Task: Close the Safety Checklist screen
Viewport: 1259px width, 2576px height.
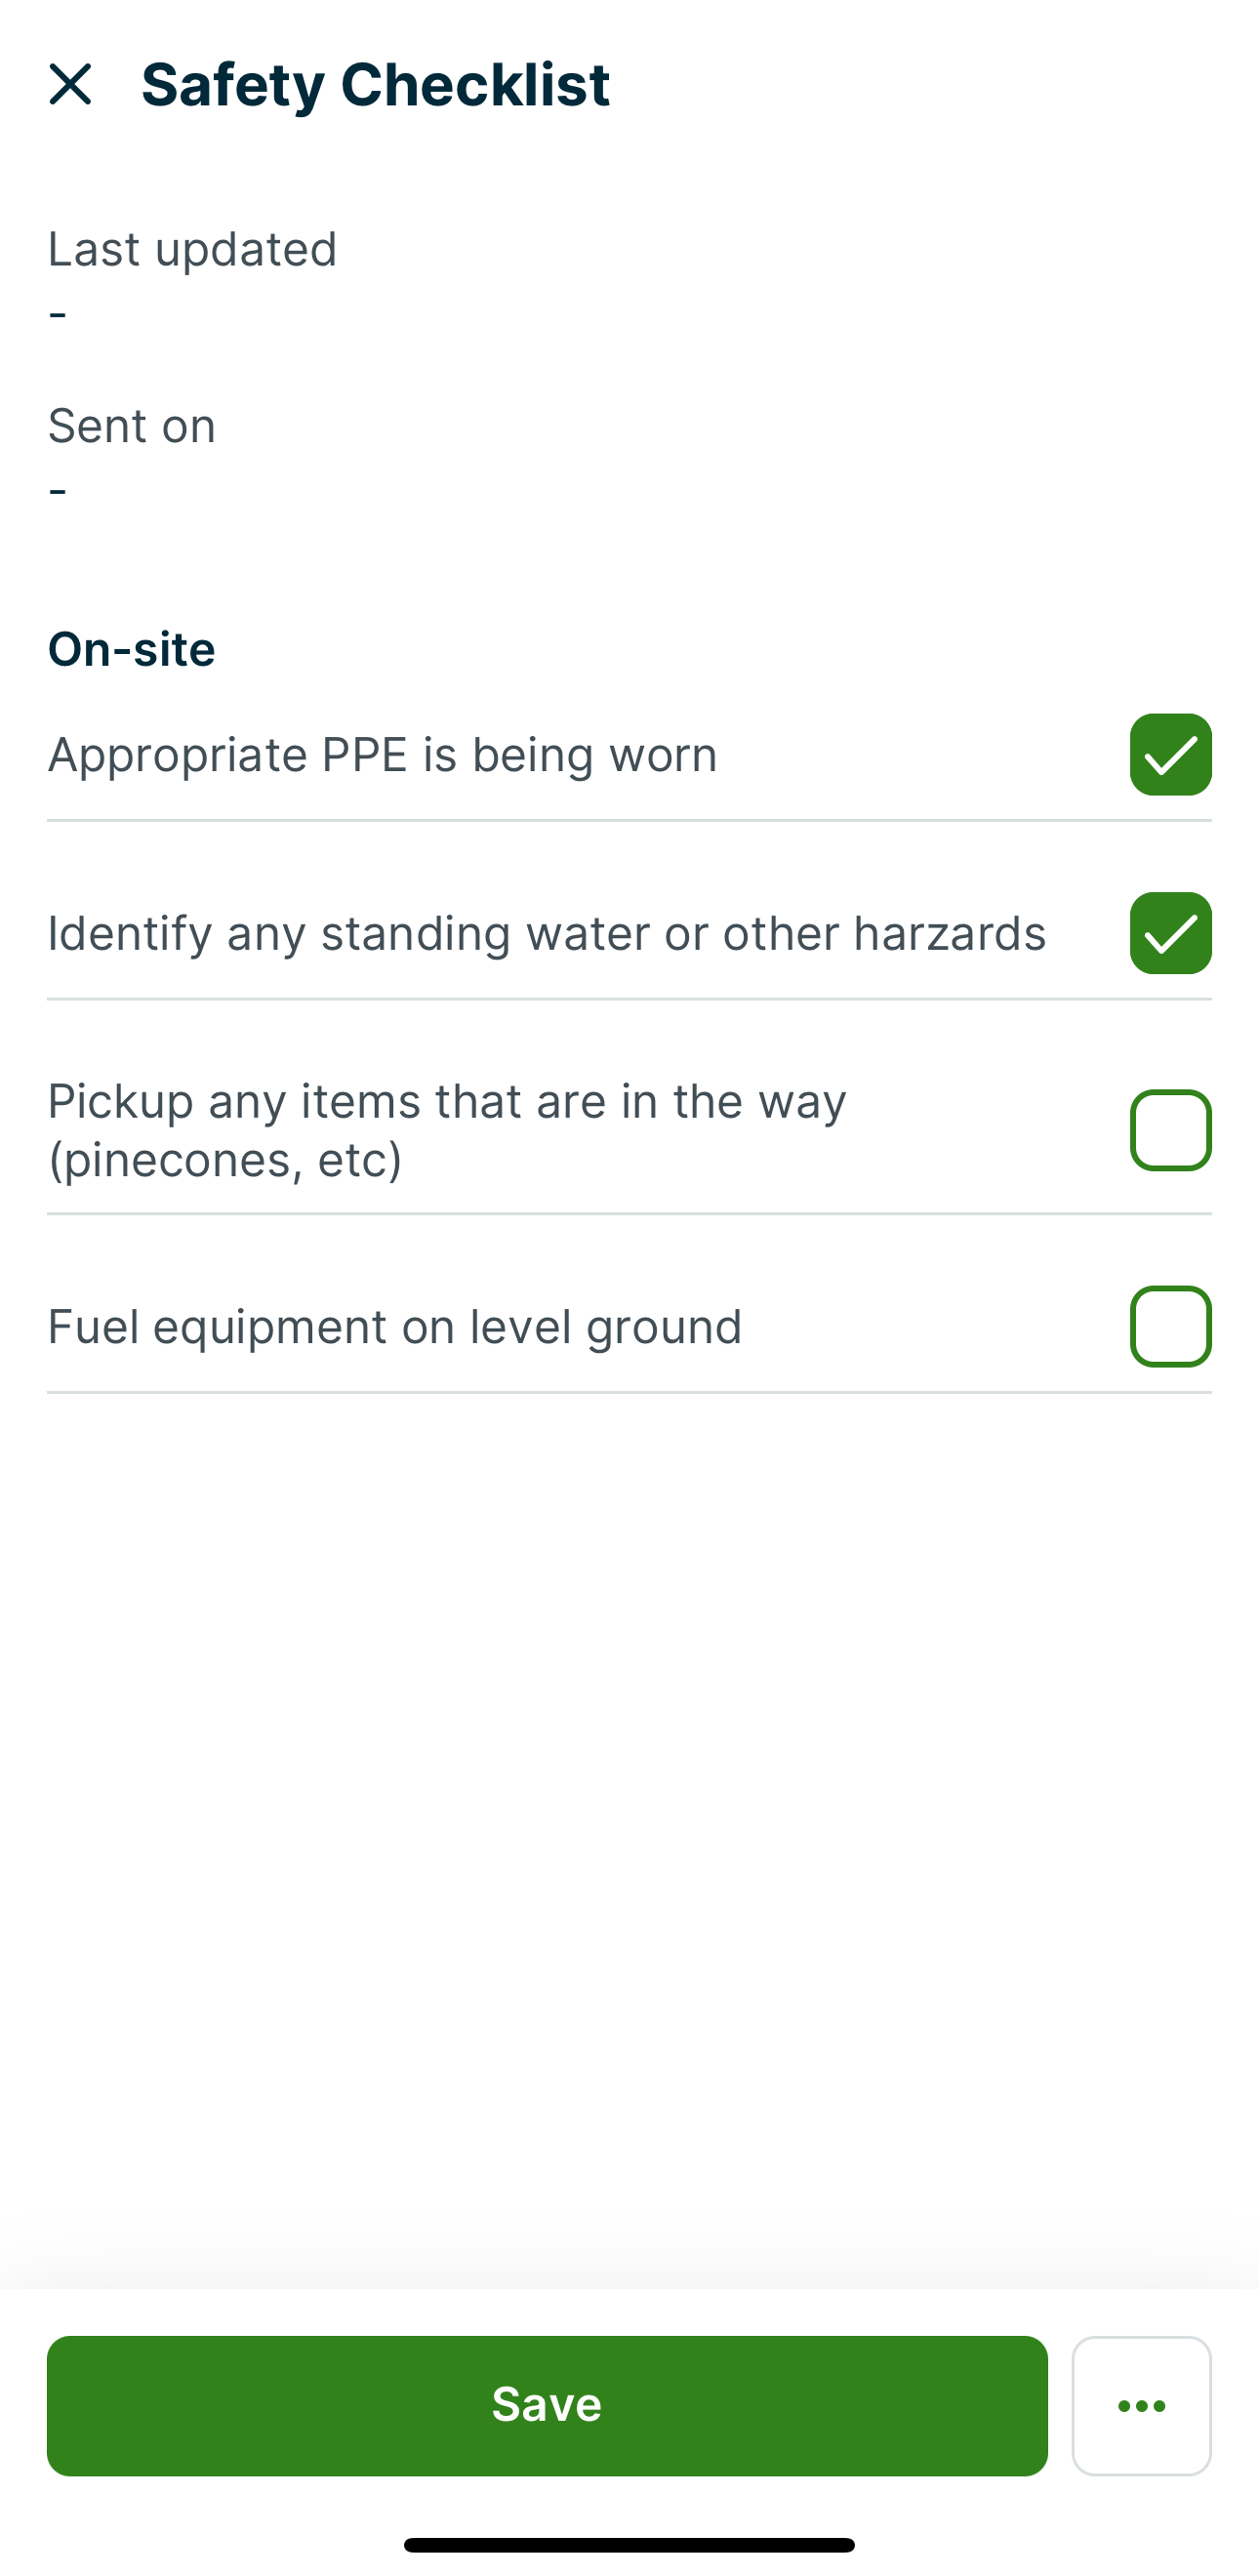Action: coord(73,86)
